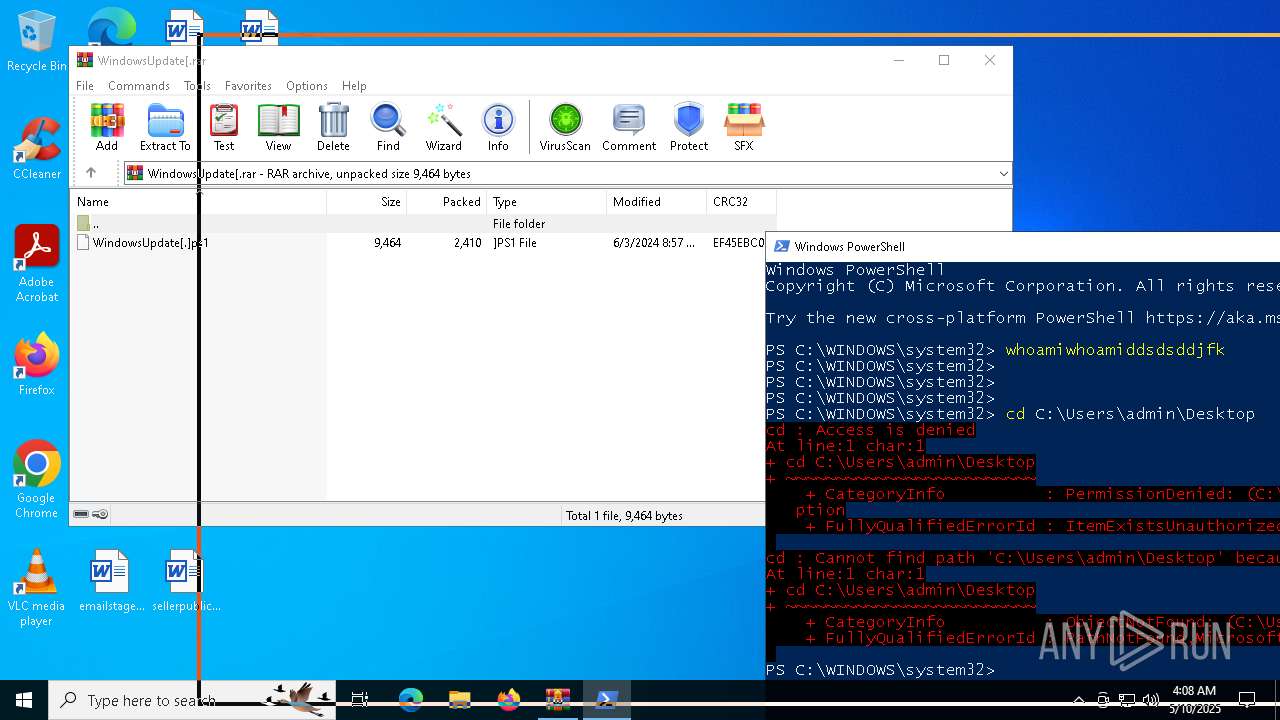The image size is (1280, 720).
Task: Select the WindowsUpdate[.]ps1 file row
Action: coord(422,243)
